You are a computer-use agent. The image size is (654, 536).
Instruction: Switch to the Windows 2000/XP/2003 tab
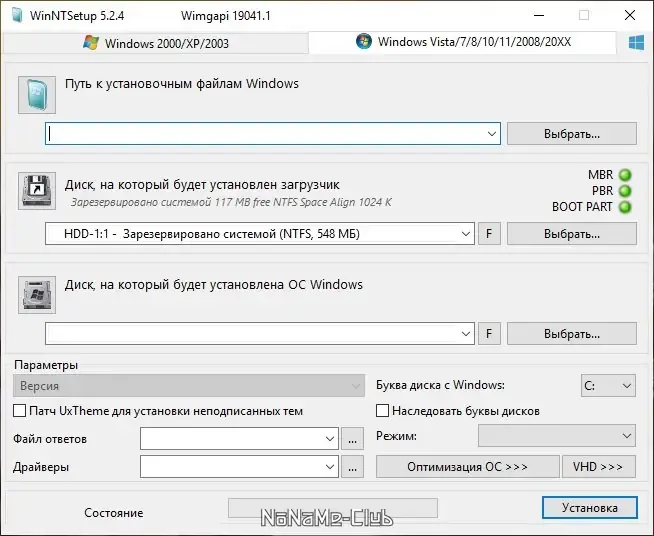pyautogui.click(x=156, y=43)
